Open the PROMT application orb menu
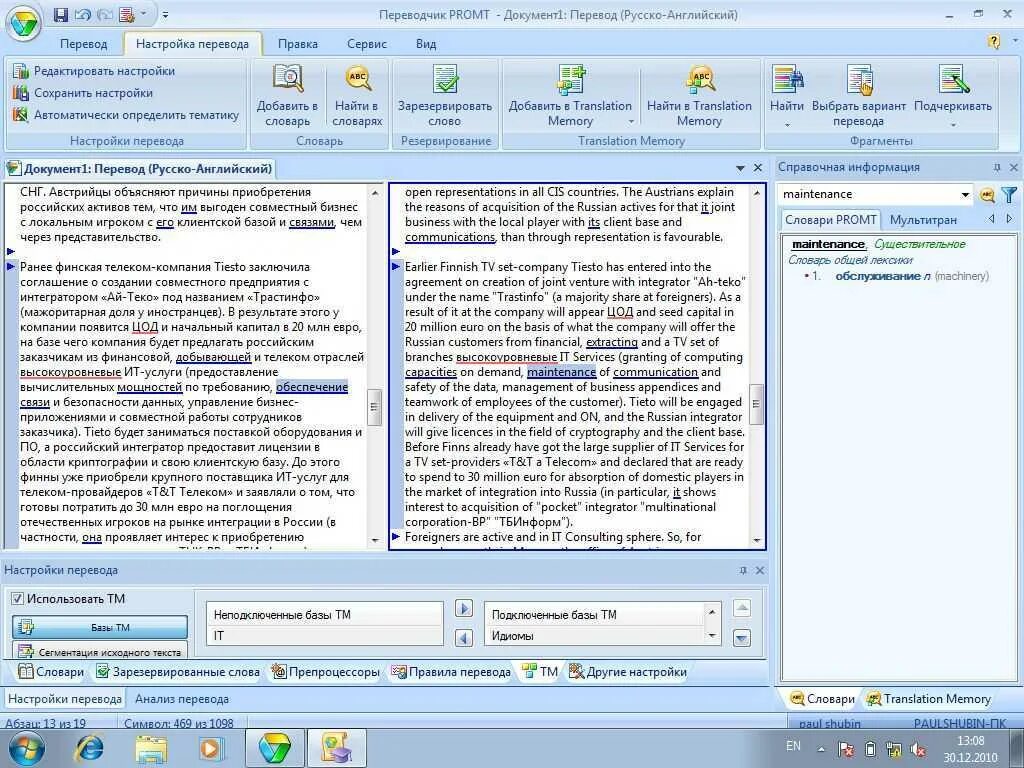The image size is (1024, 768). point(24,24)
